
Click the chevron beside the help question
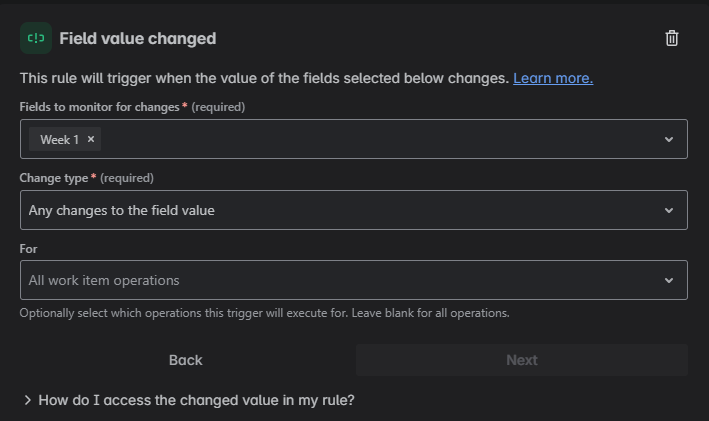click(27, 400)
